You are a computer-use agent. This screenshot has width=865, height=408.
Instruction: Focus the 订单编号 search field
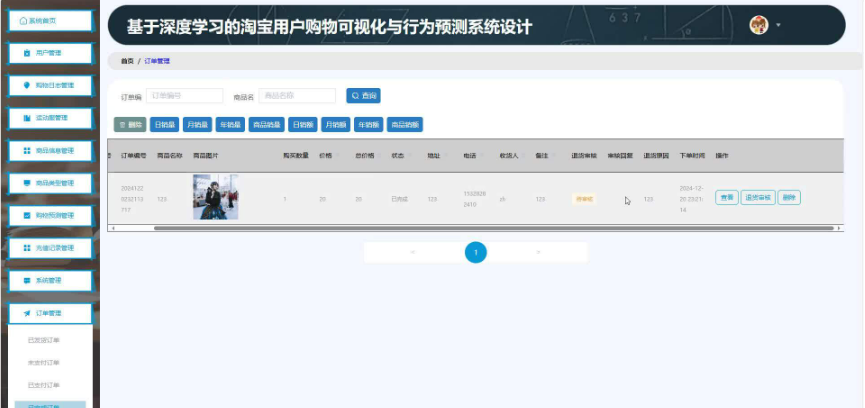tap(185, 96)
